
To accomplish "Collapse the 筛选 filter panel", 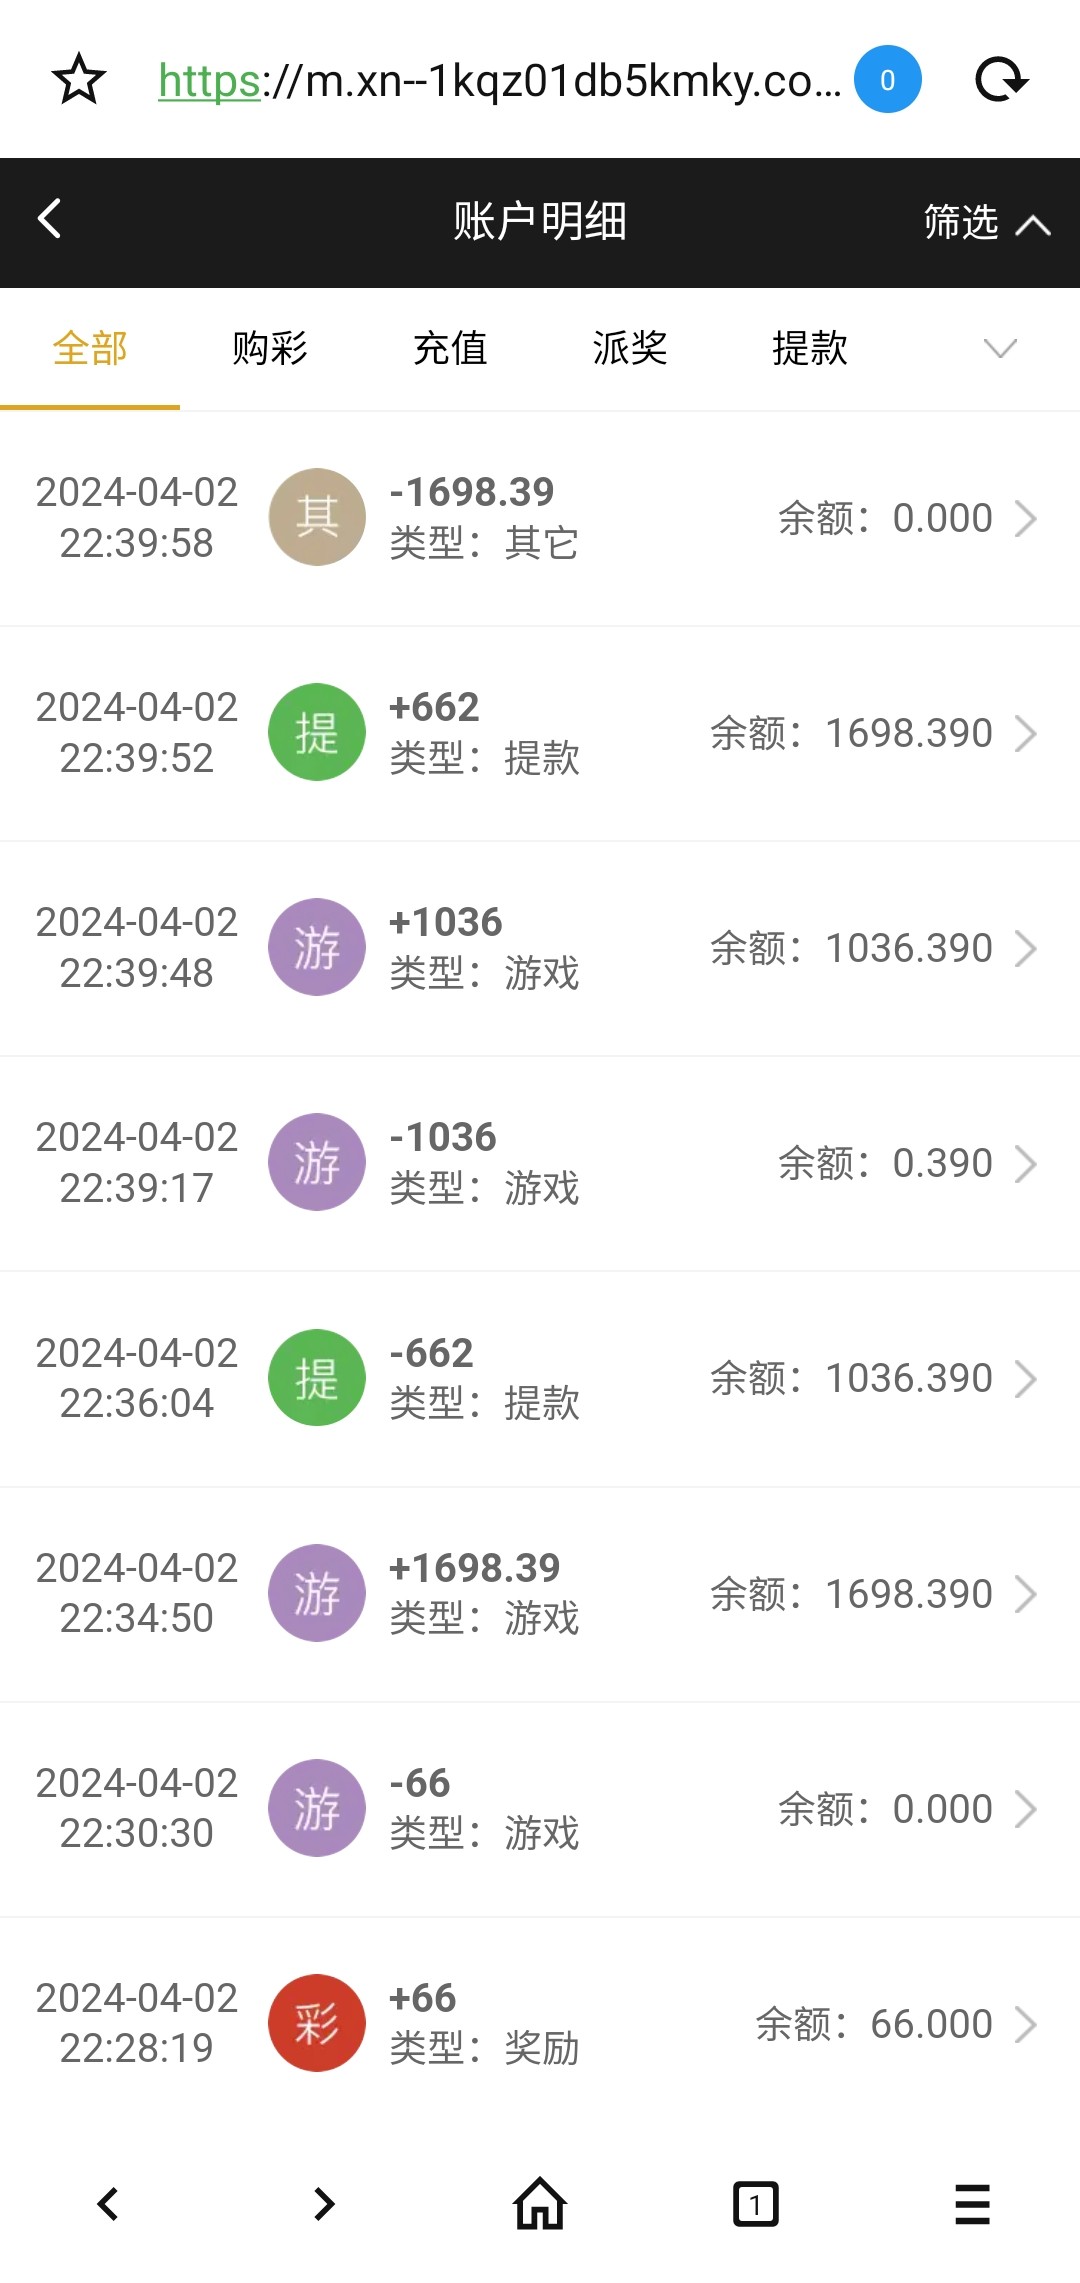I will [x=986, y=222].
